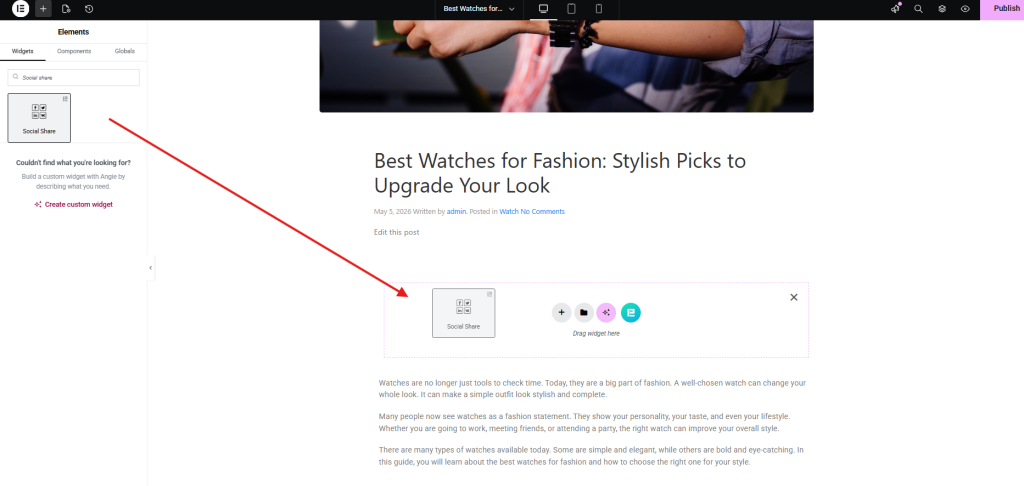Open the Watch category link

click(509, 212)
